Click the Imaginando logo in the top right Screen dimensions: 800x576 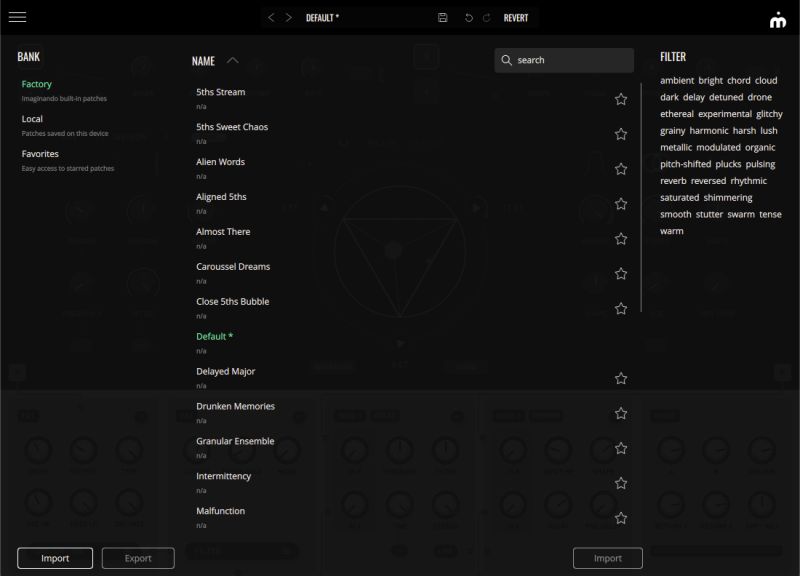(778, 17)
